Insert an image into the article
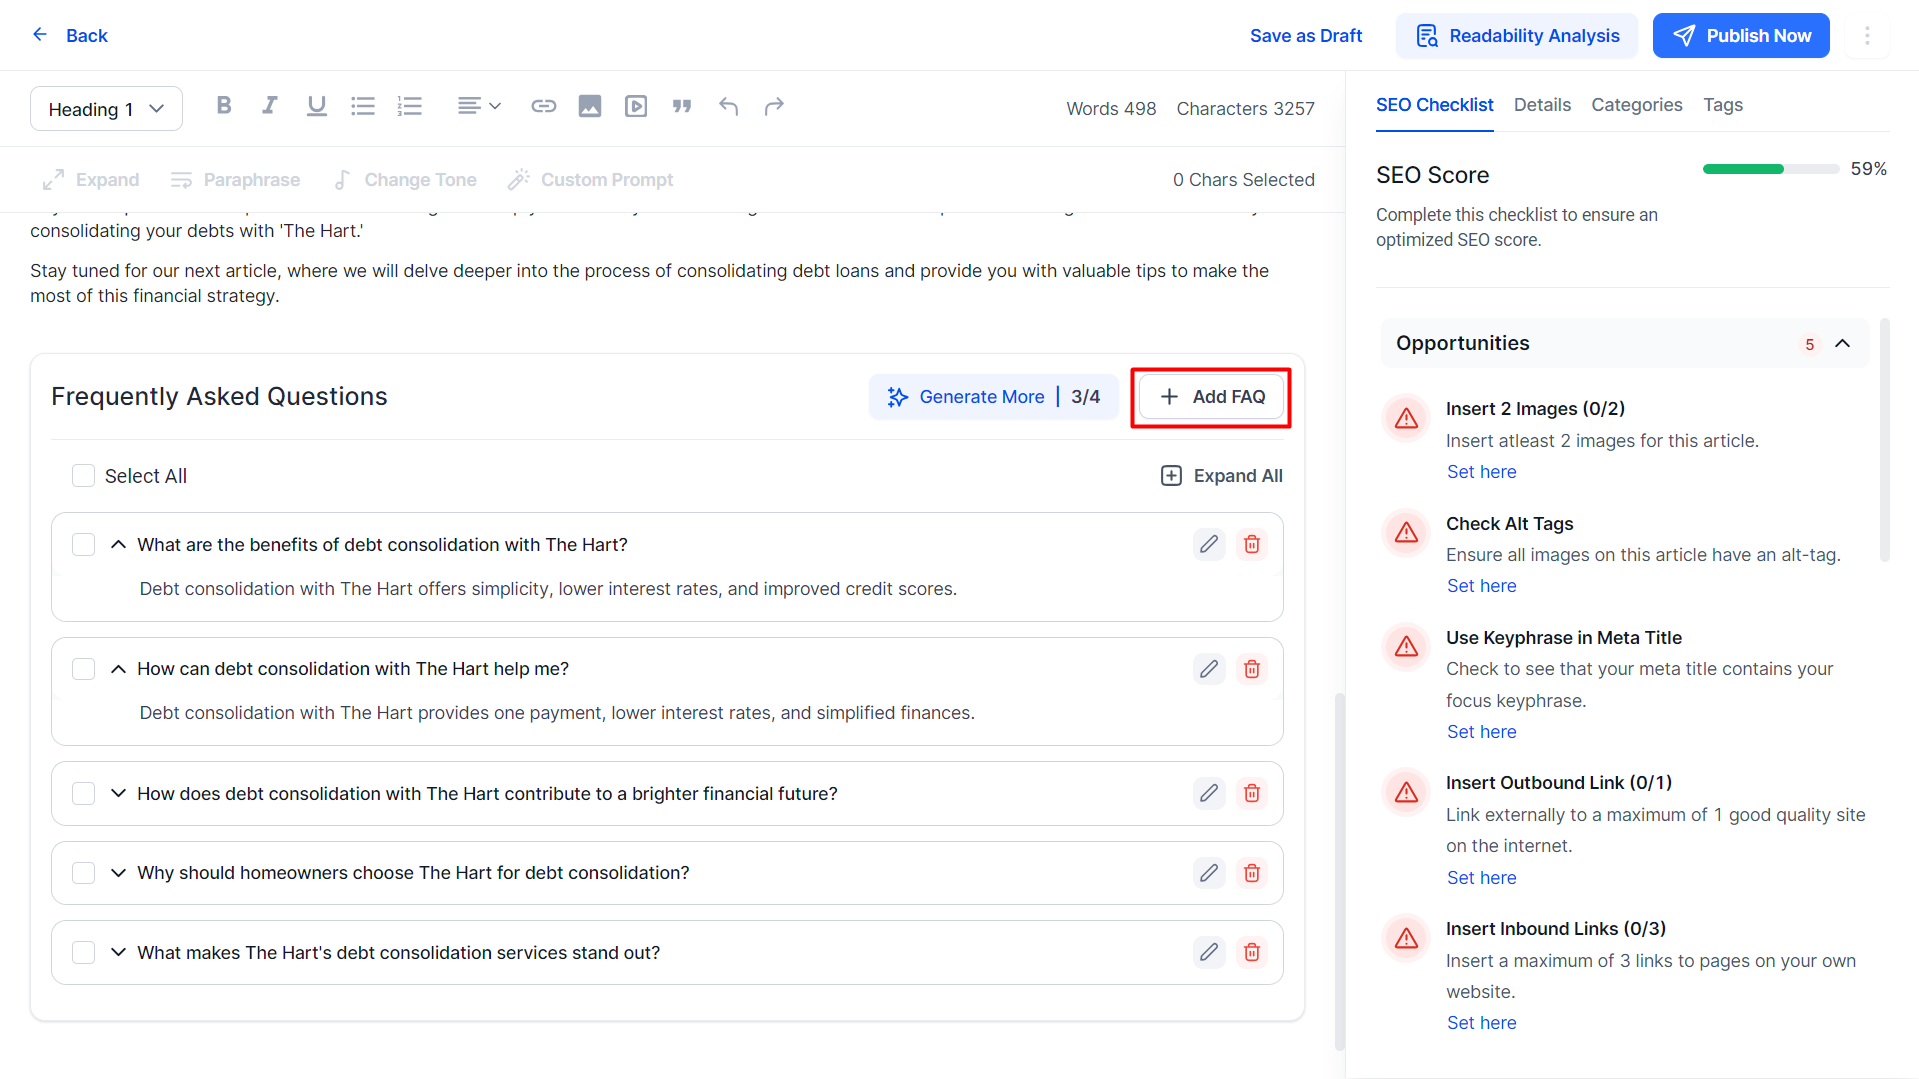The width and height of the screenshot is (1919, 1079). [590, 106]
